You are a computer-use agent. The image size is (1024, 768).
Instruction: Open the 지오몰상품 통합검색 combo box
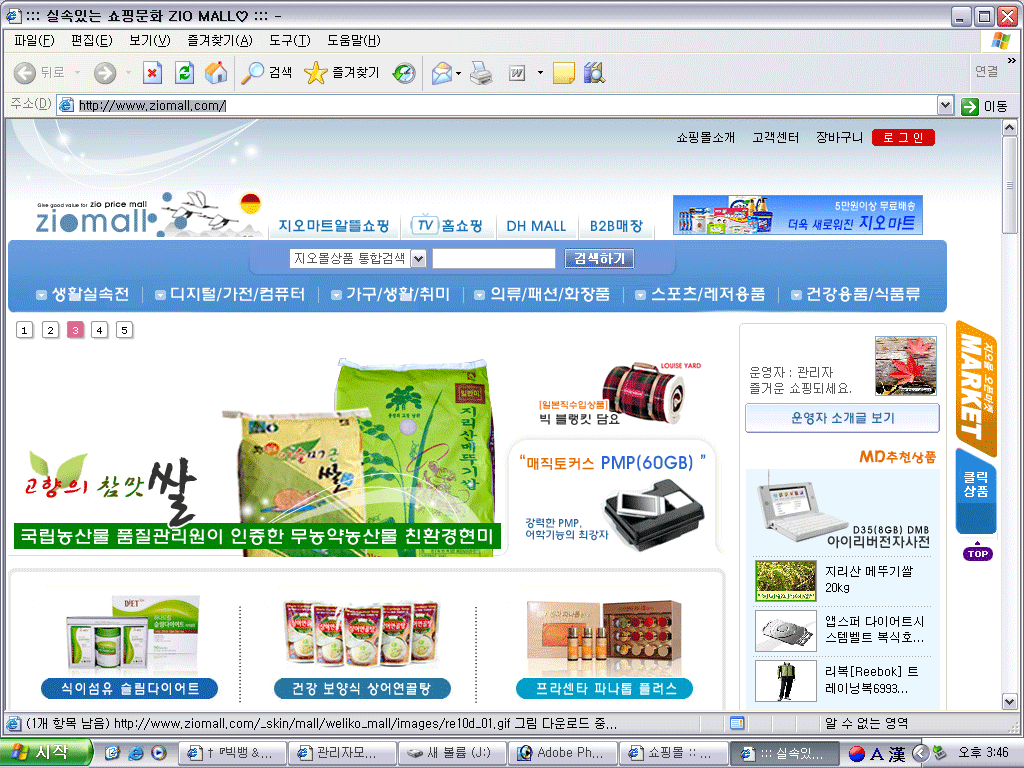357,259
